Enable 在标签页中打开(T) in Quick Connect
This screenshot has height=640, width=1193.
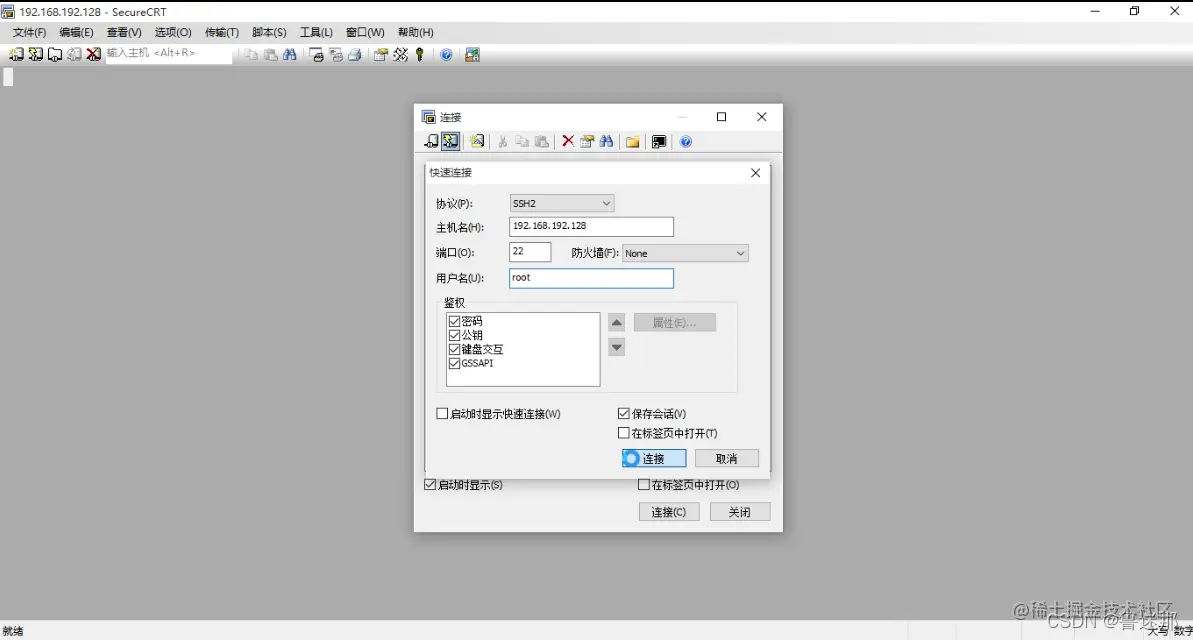point(624,433)
